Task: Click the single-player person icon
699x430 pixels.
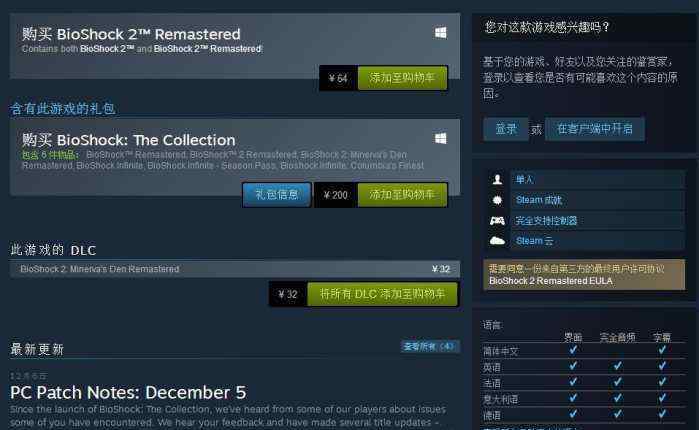Action: [497, 180]
